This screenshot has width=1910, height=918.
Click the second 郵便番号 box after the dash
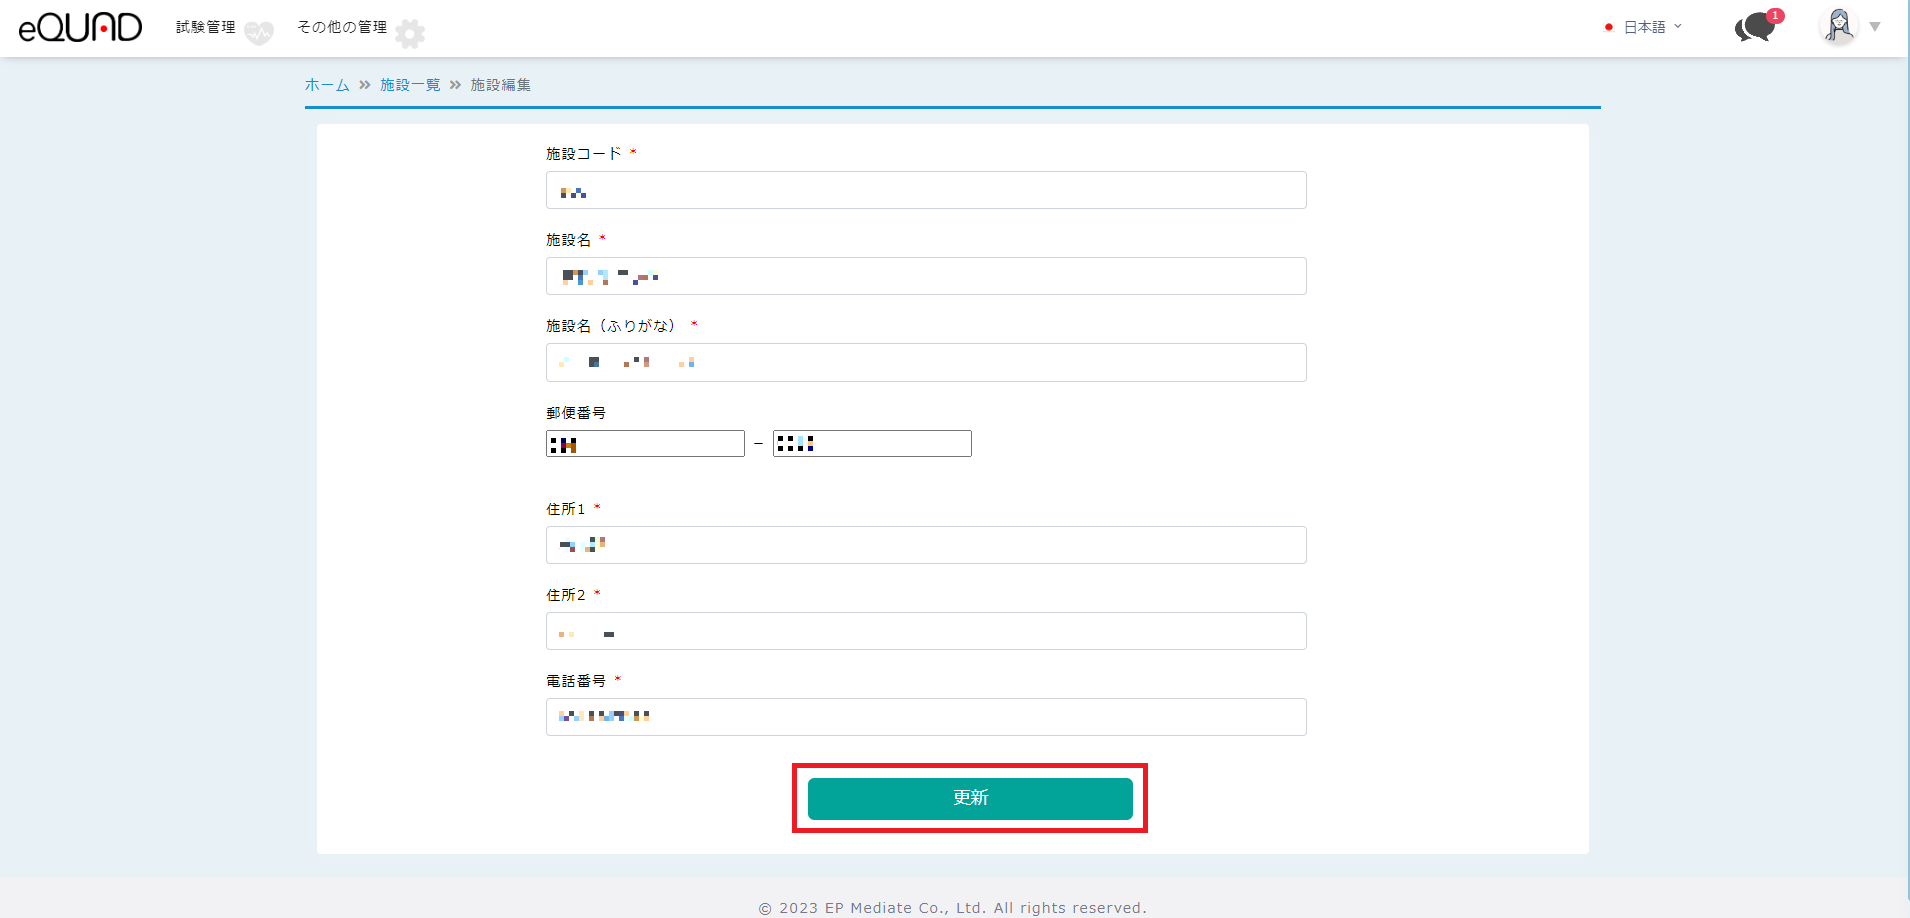point(872,443)
